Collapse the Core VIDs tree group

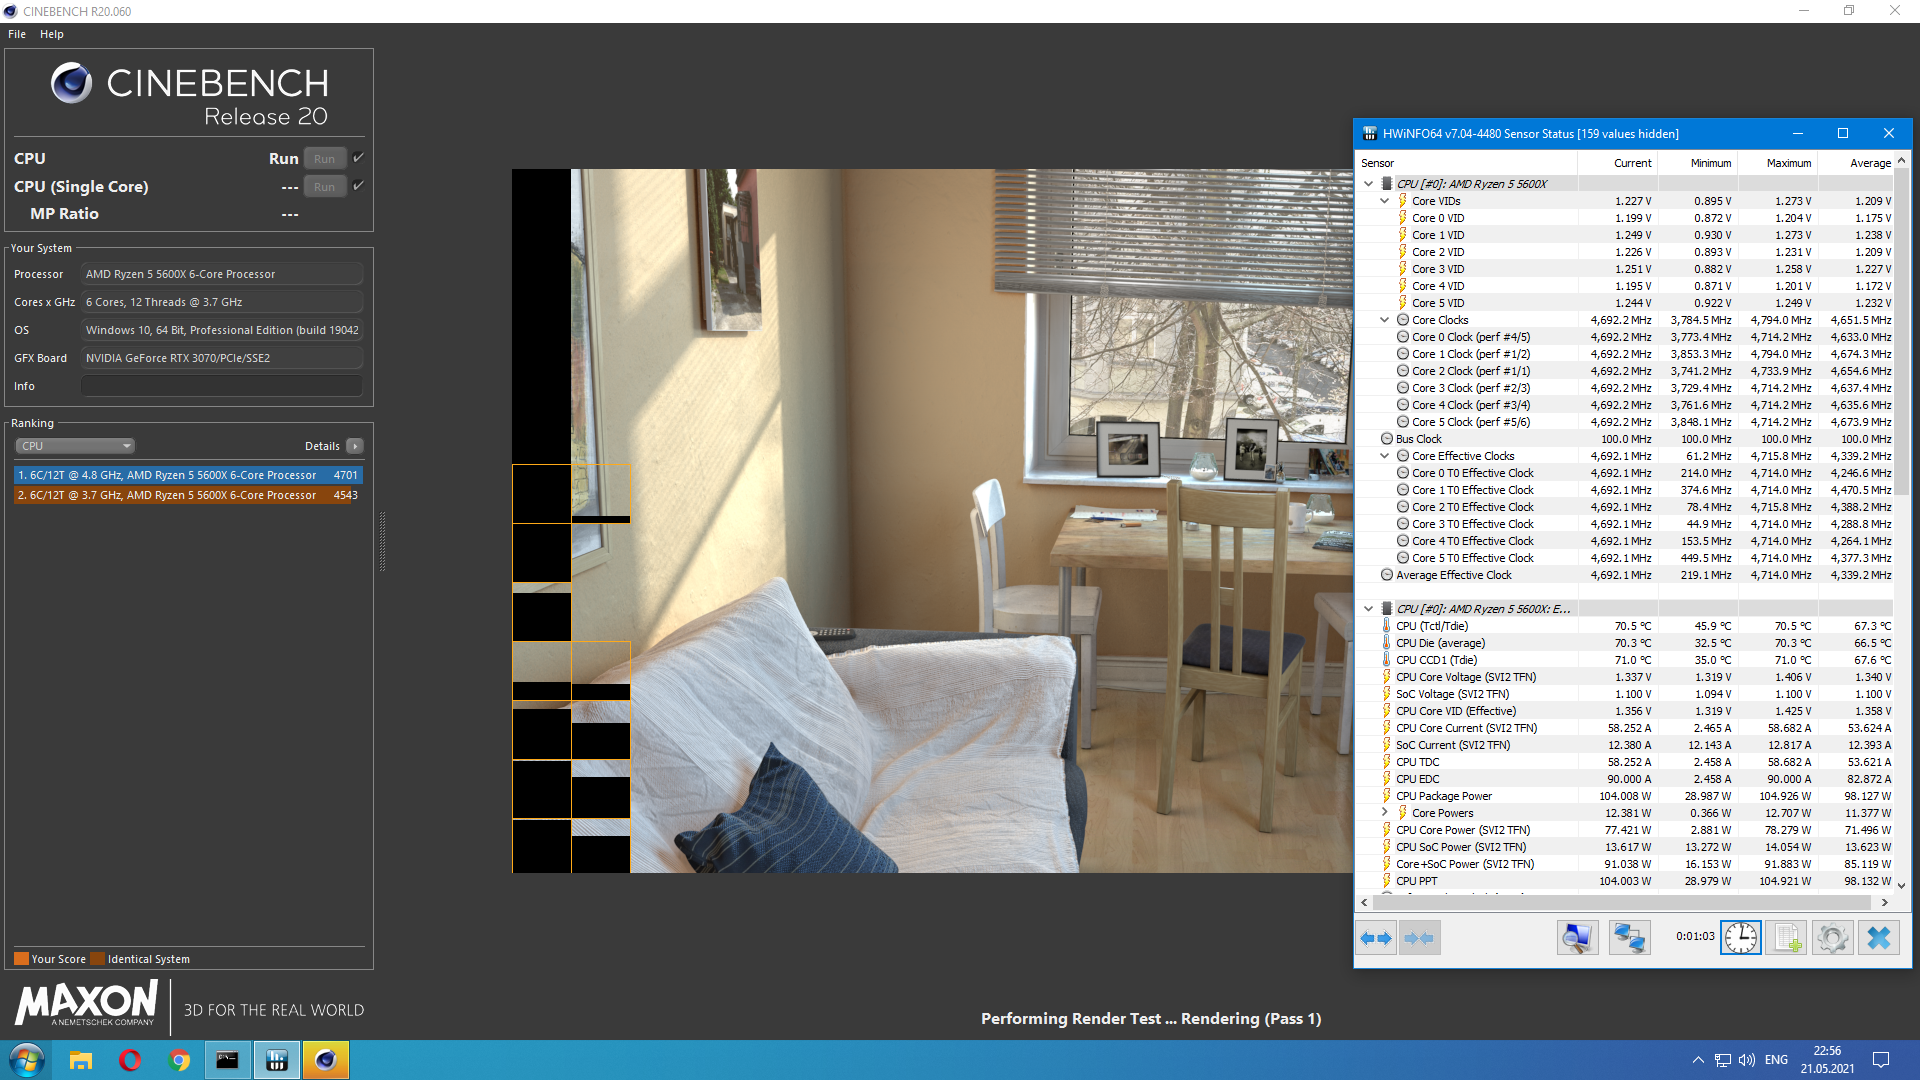pos(1385,201)
